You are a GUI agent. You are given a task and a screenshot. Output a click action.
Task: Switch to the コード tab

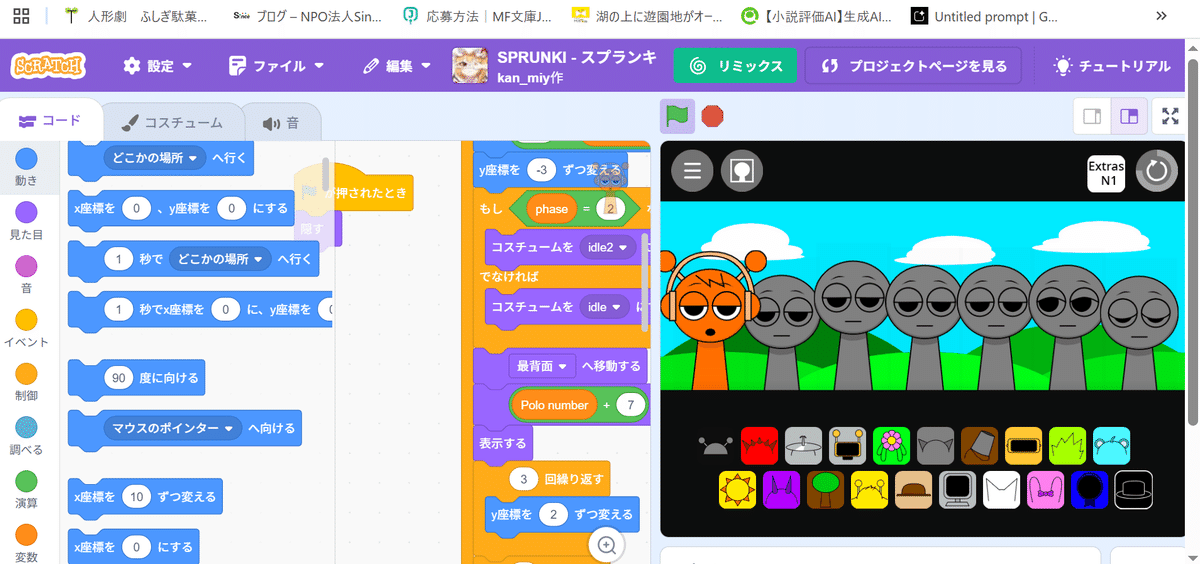[x=52, y=121]
